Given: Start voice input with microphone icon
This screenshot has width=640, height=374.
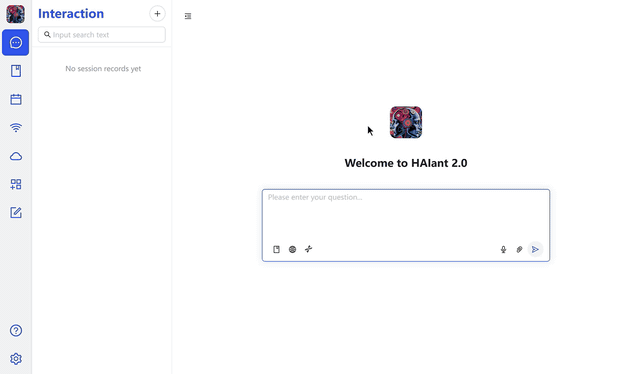Looking at the screenshot, I should click(x=503, y=249).
